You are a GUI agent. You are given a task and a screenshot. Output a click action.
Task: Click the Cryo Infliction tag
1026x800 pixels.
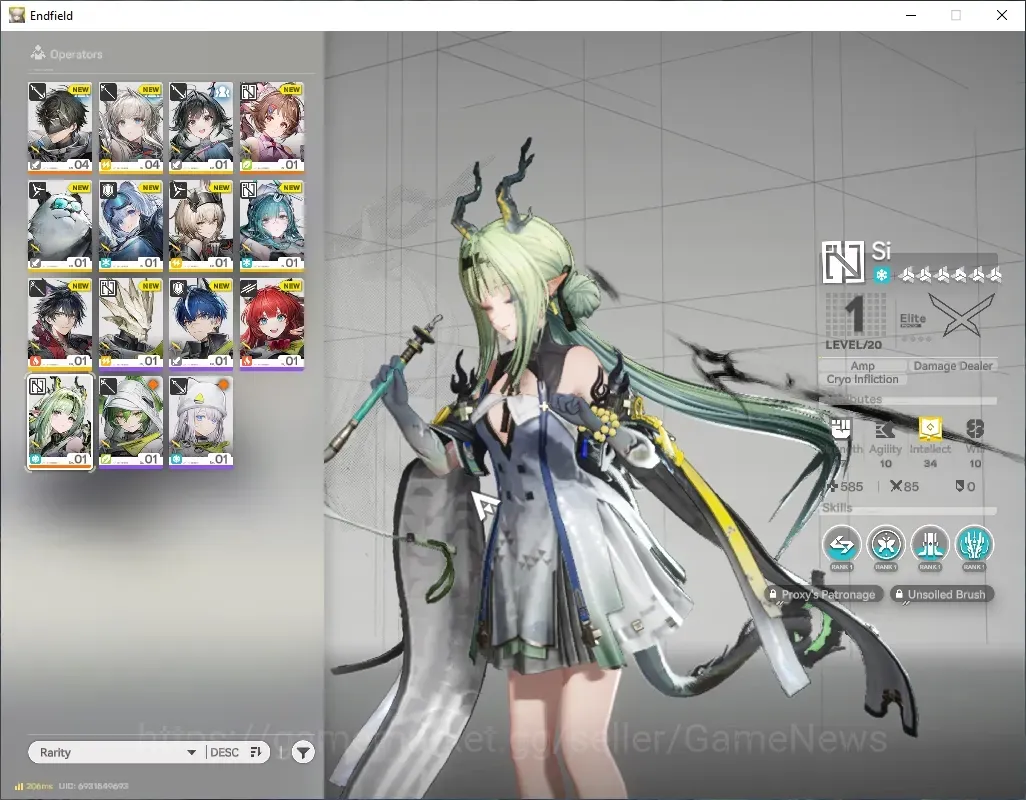(x=862, y=379)
